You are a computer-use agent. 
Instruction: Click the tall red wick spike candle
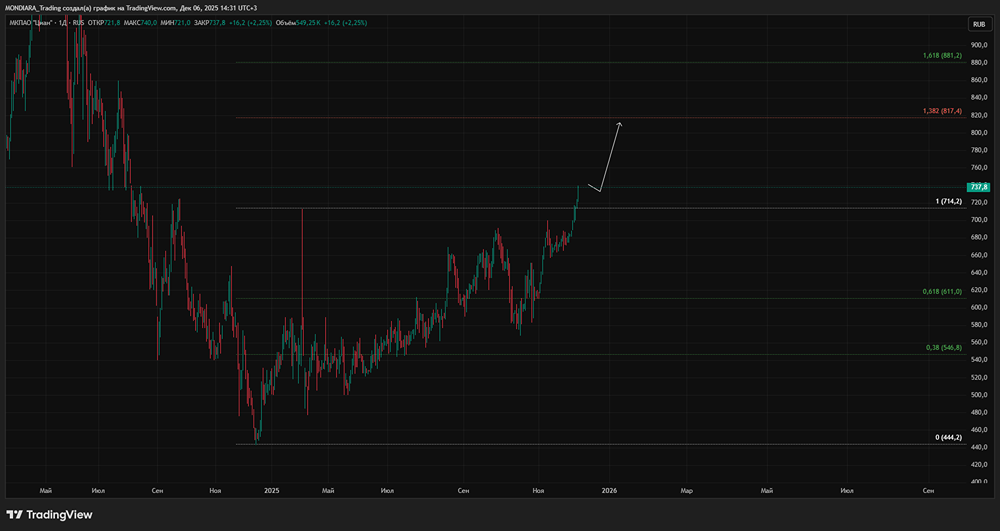pyautogui.click(x=302, y=260)
